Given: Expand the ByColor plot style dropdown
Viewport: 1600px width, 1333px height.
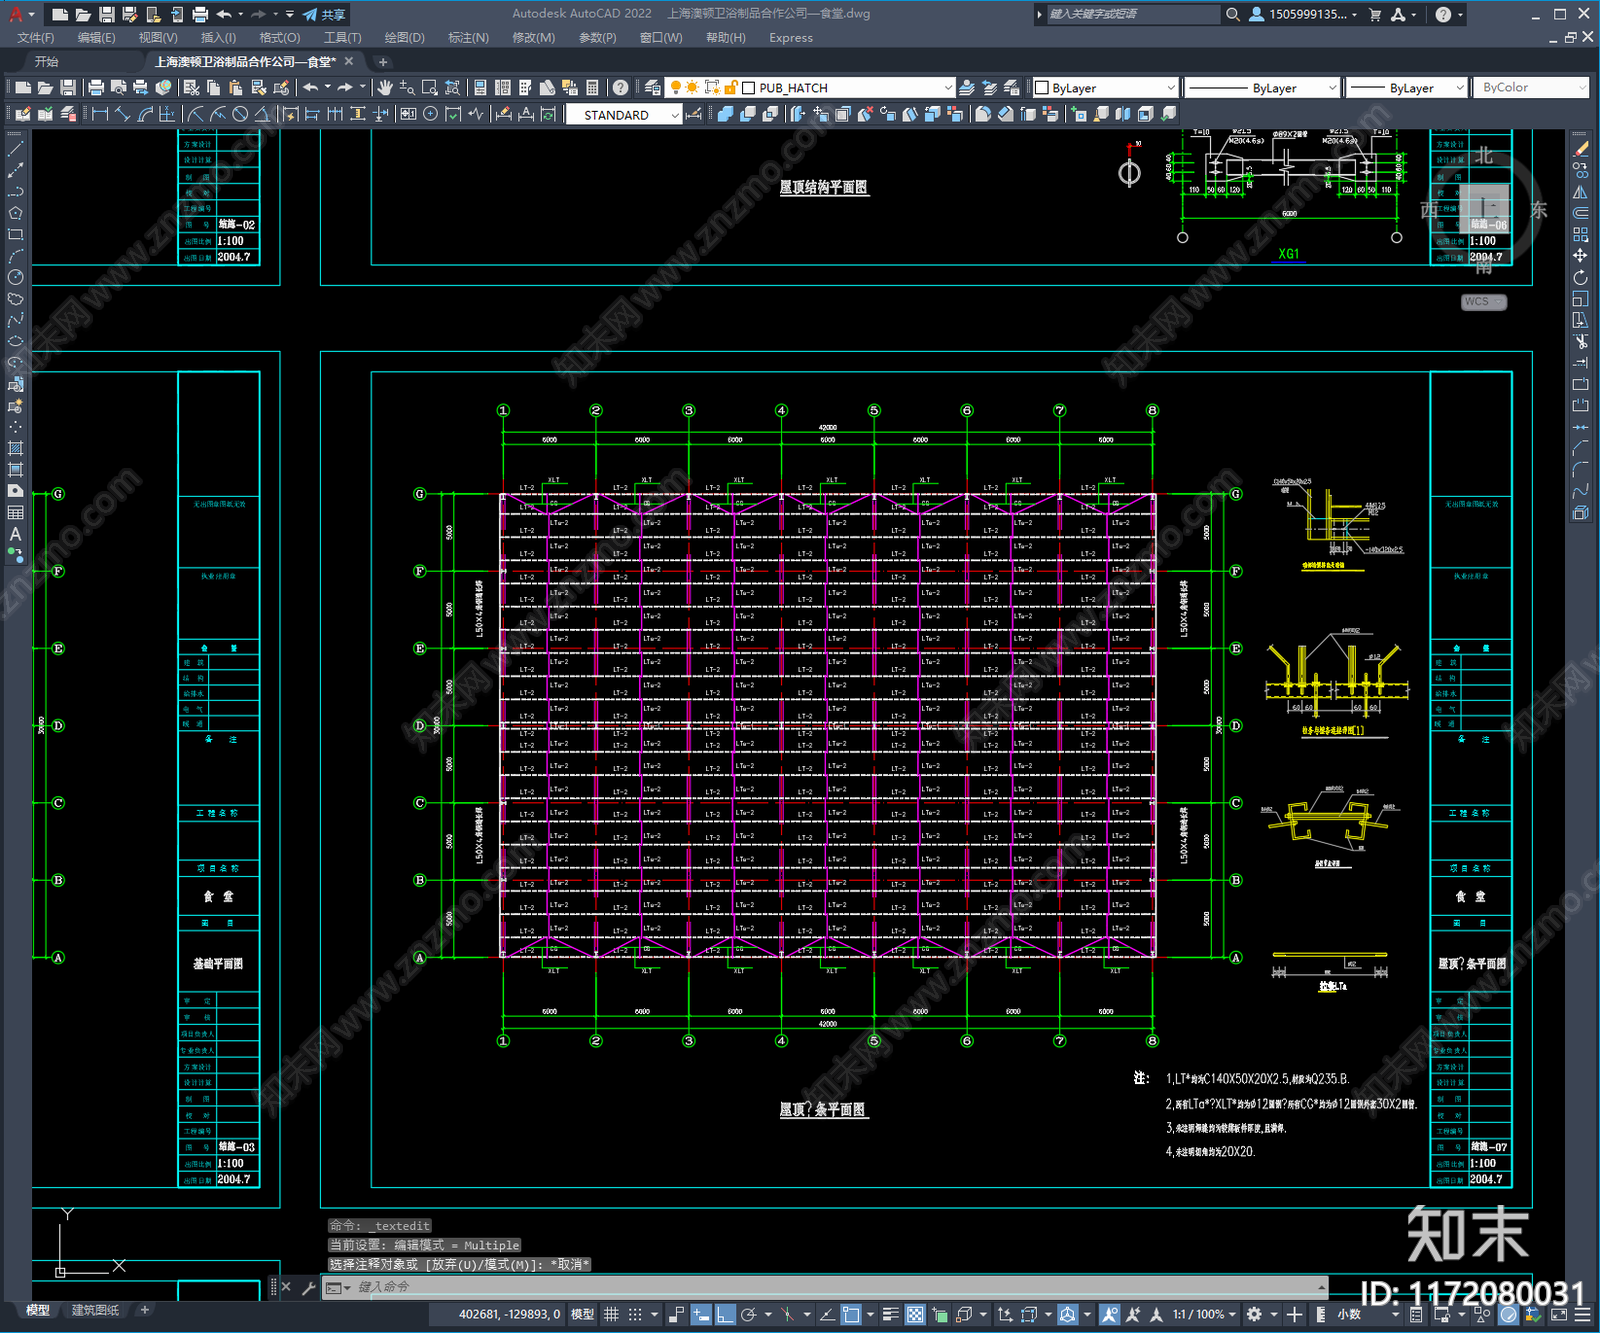Looking at the screenshot, I should [x=1582, y=88].
